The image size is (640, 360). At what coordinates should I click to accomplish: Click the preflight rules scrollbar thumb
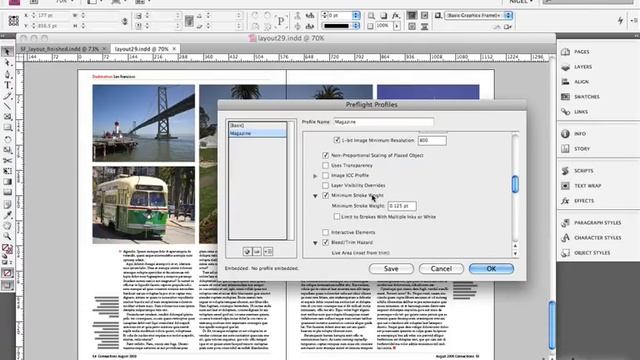(515, 184)
